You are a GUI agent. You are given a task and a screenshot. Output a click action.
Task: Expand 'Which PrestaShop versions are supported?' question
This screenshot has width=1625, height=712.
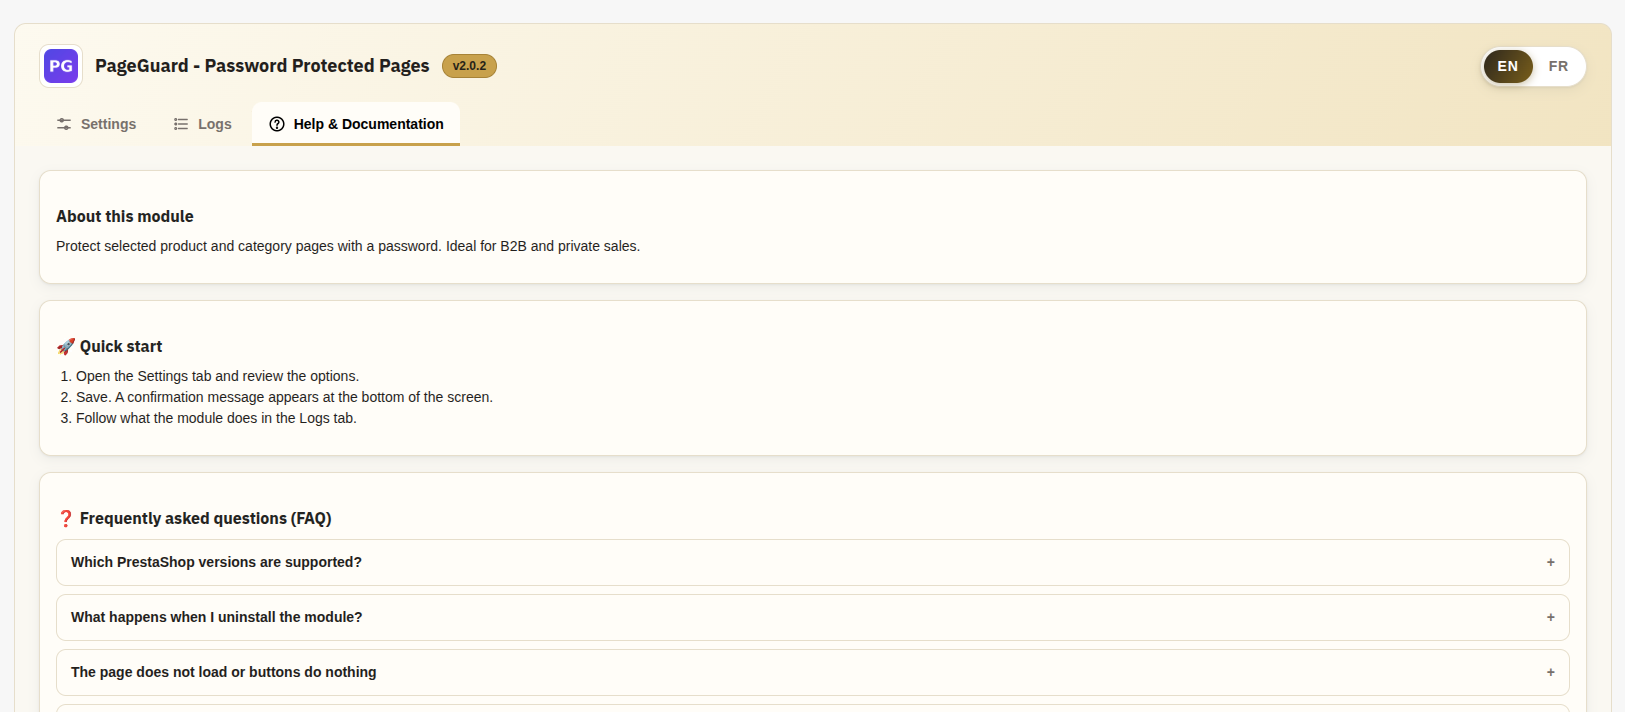813,562
